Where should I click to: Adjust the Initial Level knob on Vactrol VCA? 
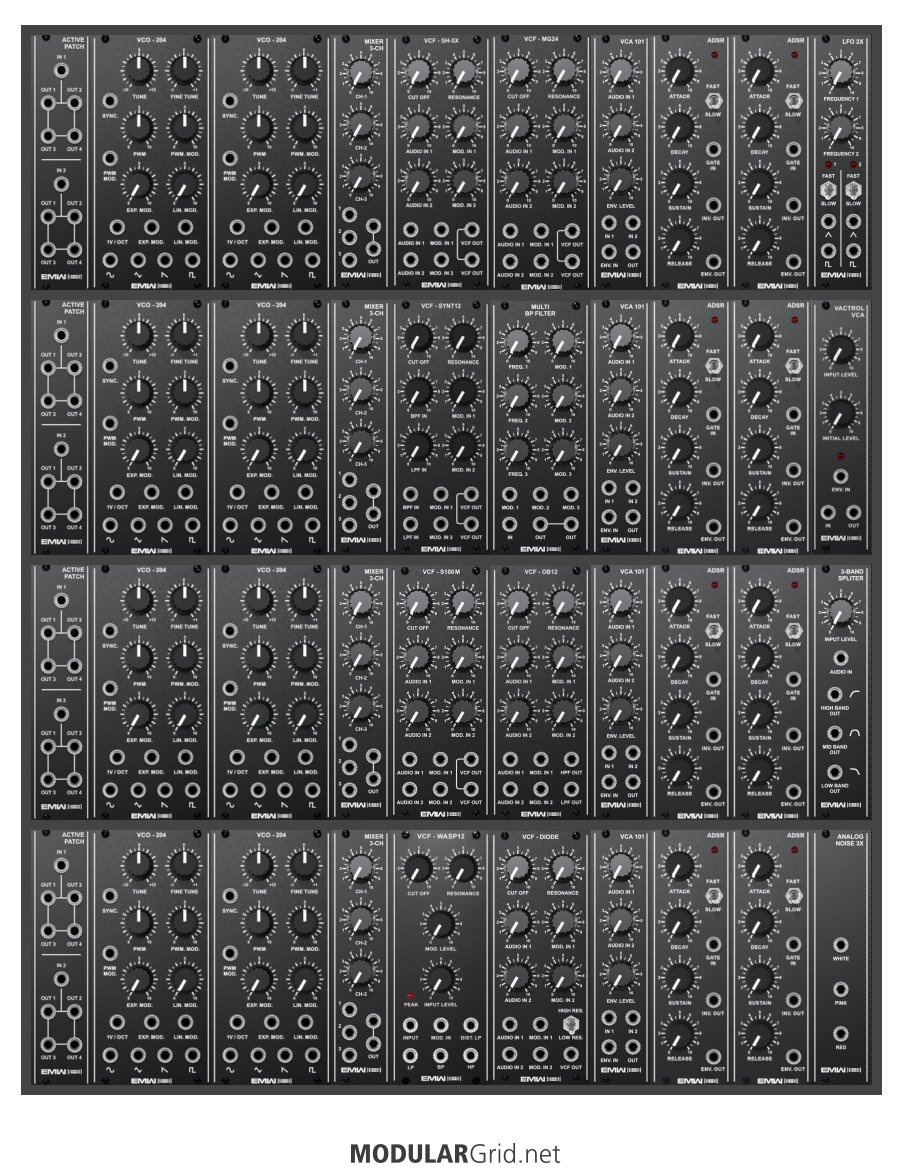(x=841, y=413)
